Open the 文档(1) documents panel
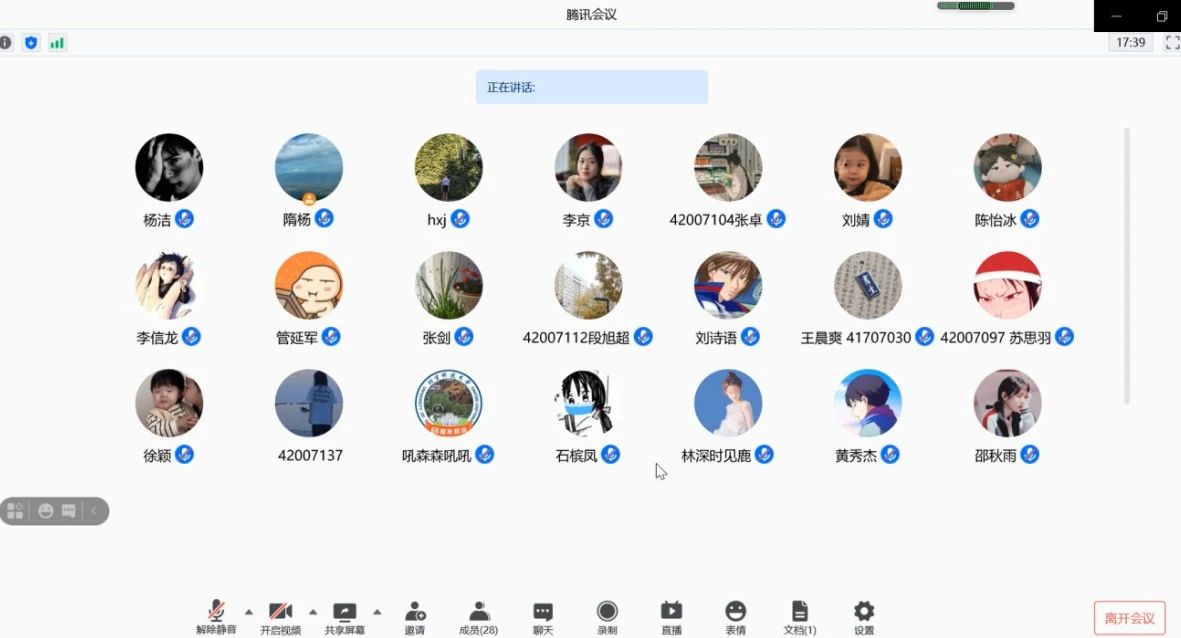 (799, 616)
